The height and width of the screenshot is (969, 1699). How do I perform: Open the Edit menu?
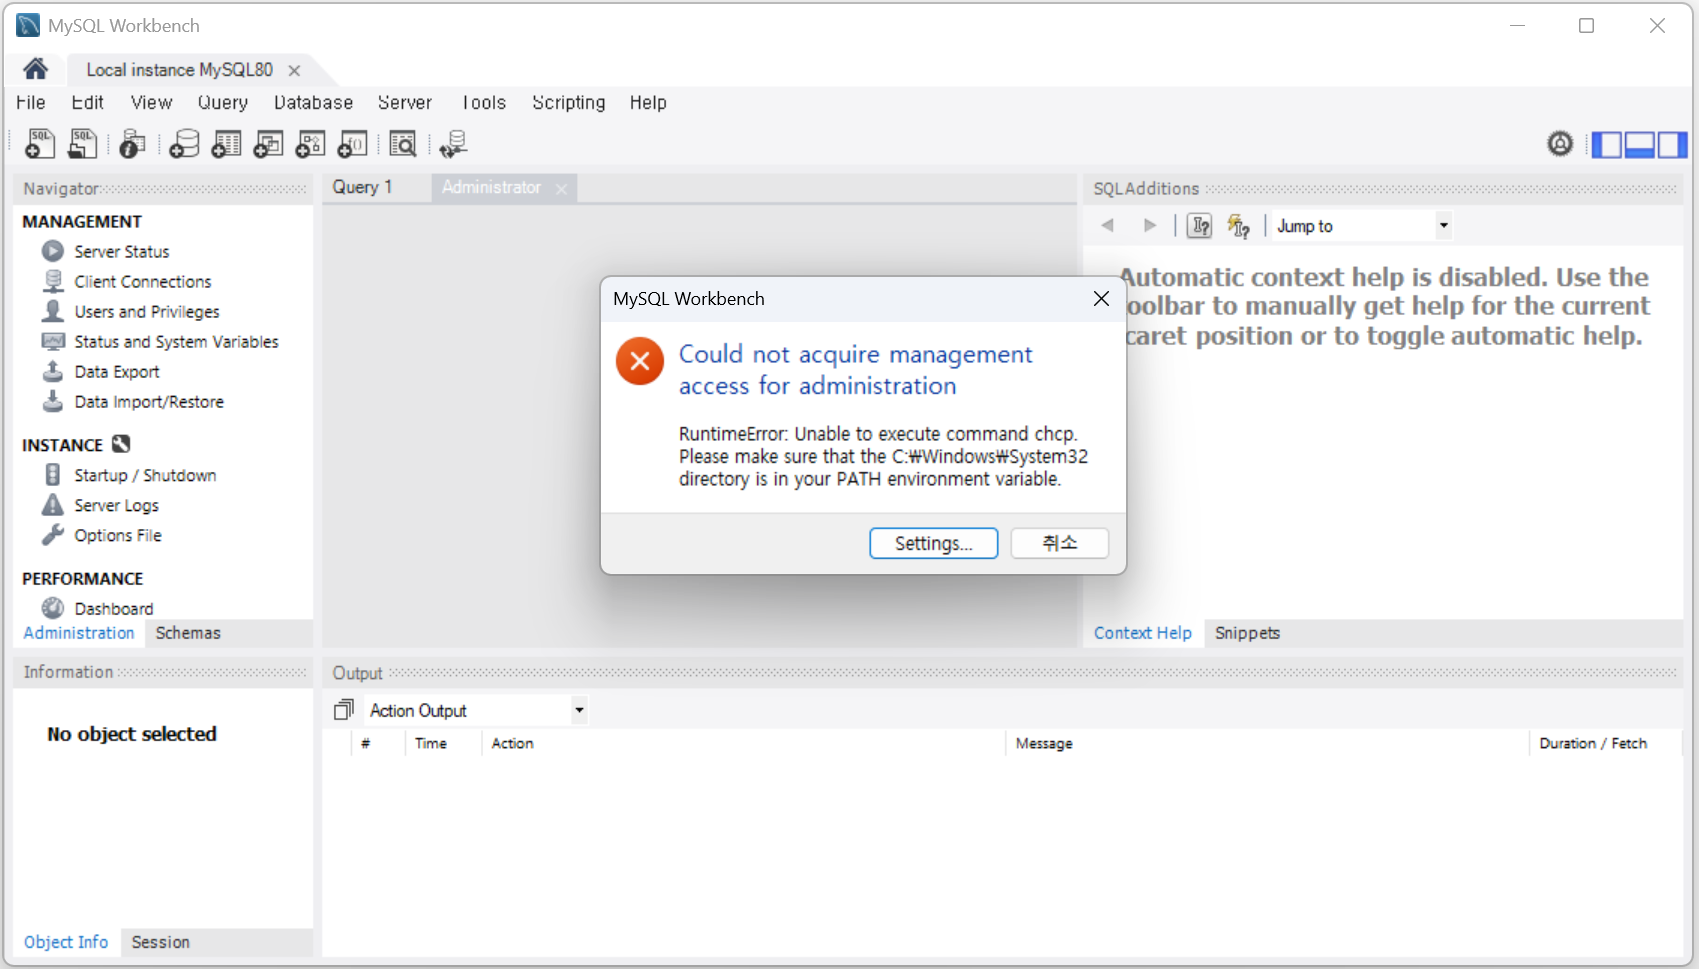click(x=88, y=103)
